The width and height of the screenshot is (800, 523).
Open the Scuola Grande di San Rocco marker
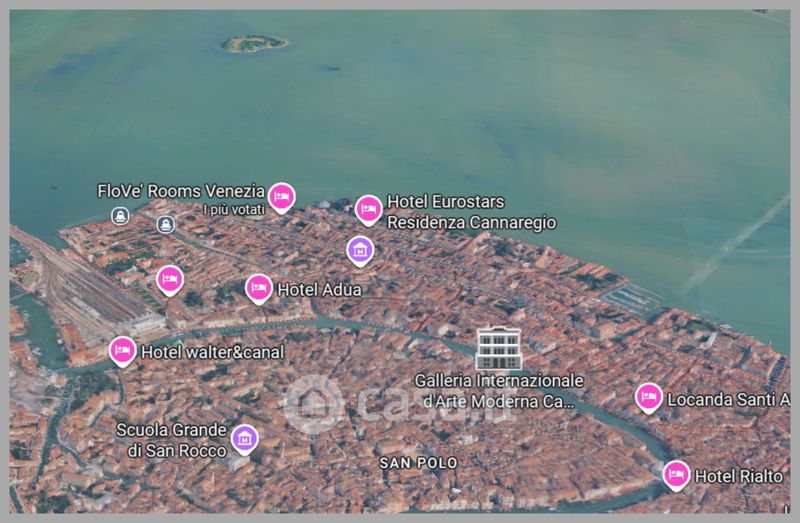244,437
